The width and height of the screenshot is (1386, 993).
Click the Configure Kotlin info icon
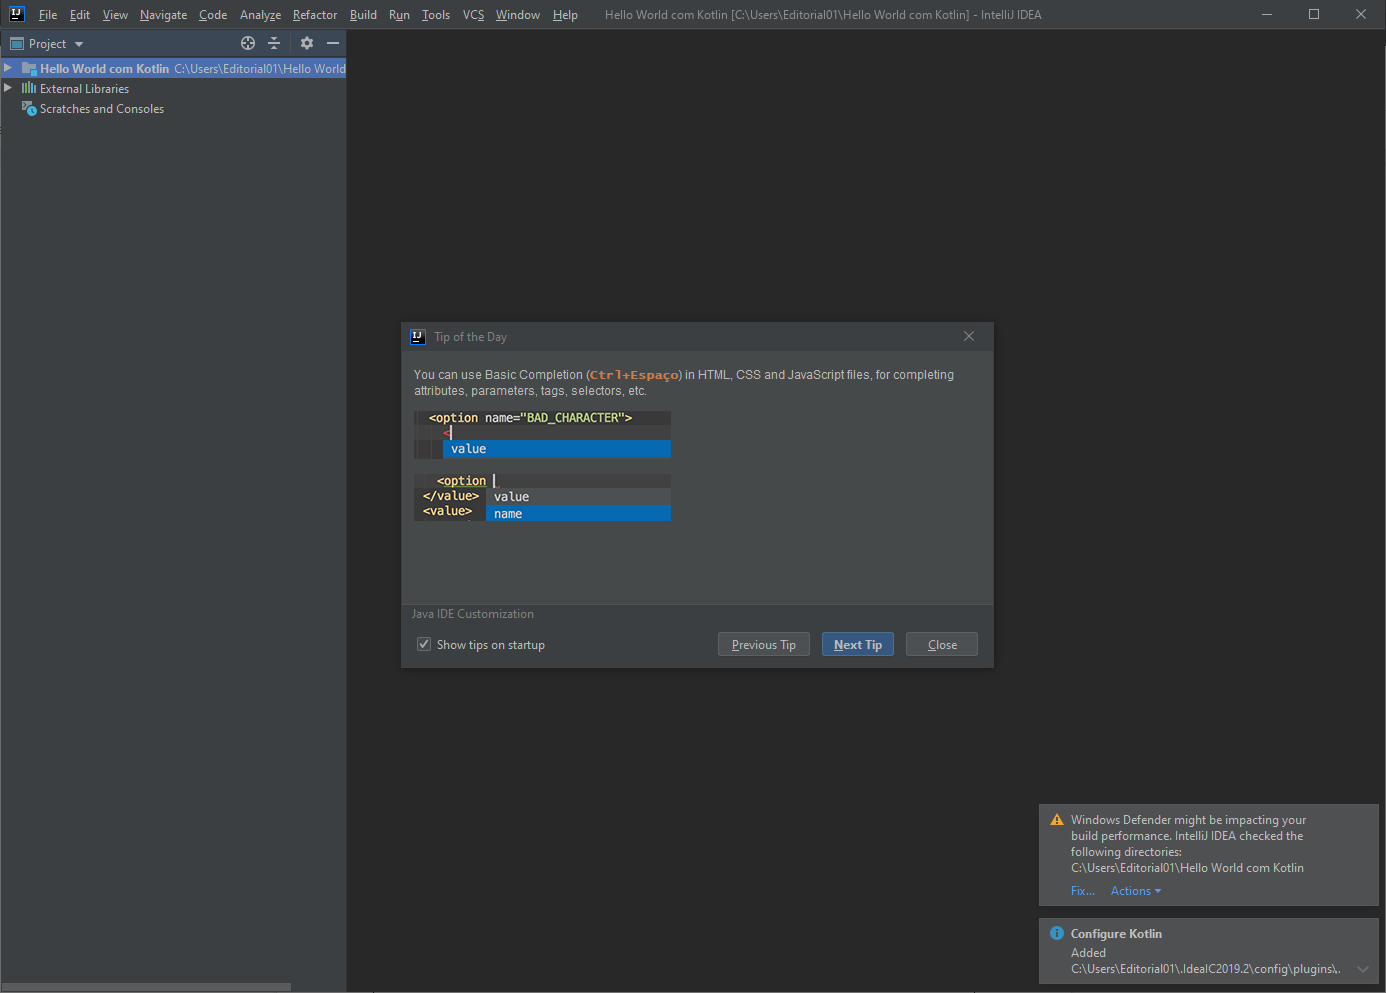1056,933
